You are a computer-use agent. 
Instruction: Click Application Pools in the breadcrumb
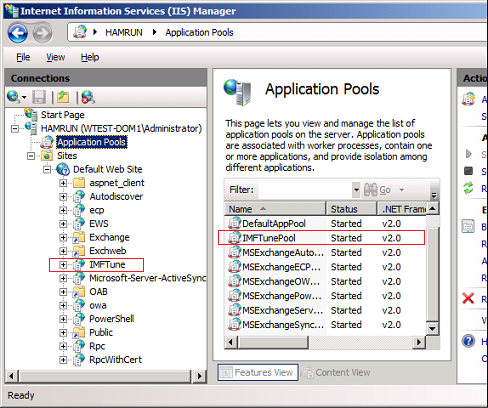pyautogui.click(x=199, y=32)
